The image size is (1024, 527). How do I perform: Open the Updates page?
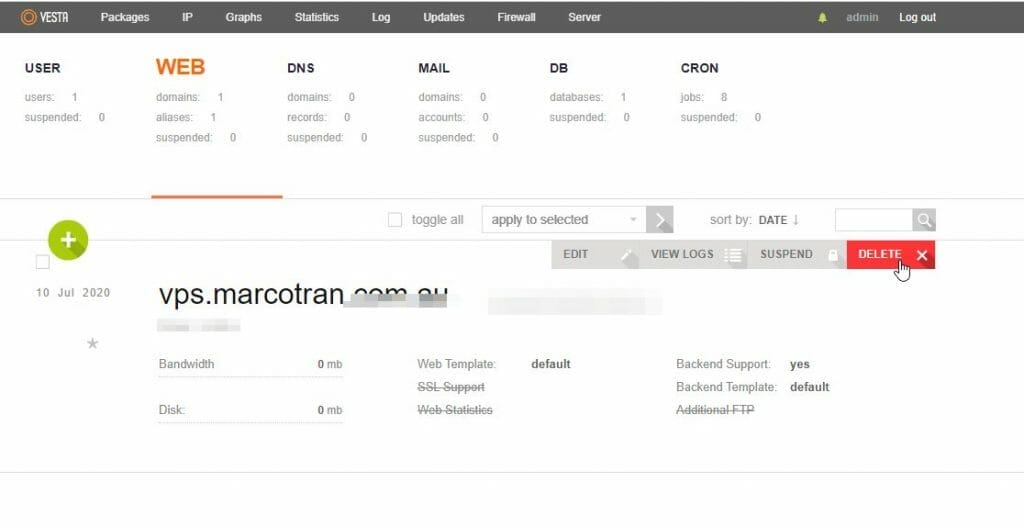[x=443, y=18]
